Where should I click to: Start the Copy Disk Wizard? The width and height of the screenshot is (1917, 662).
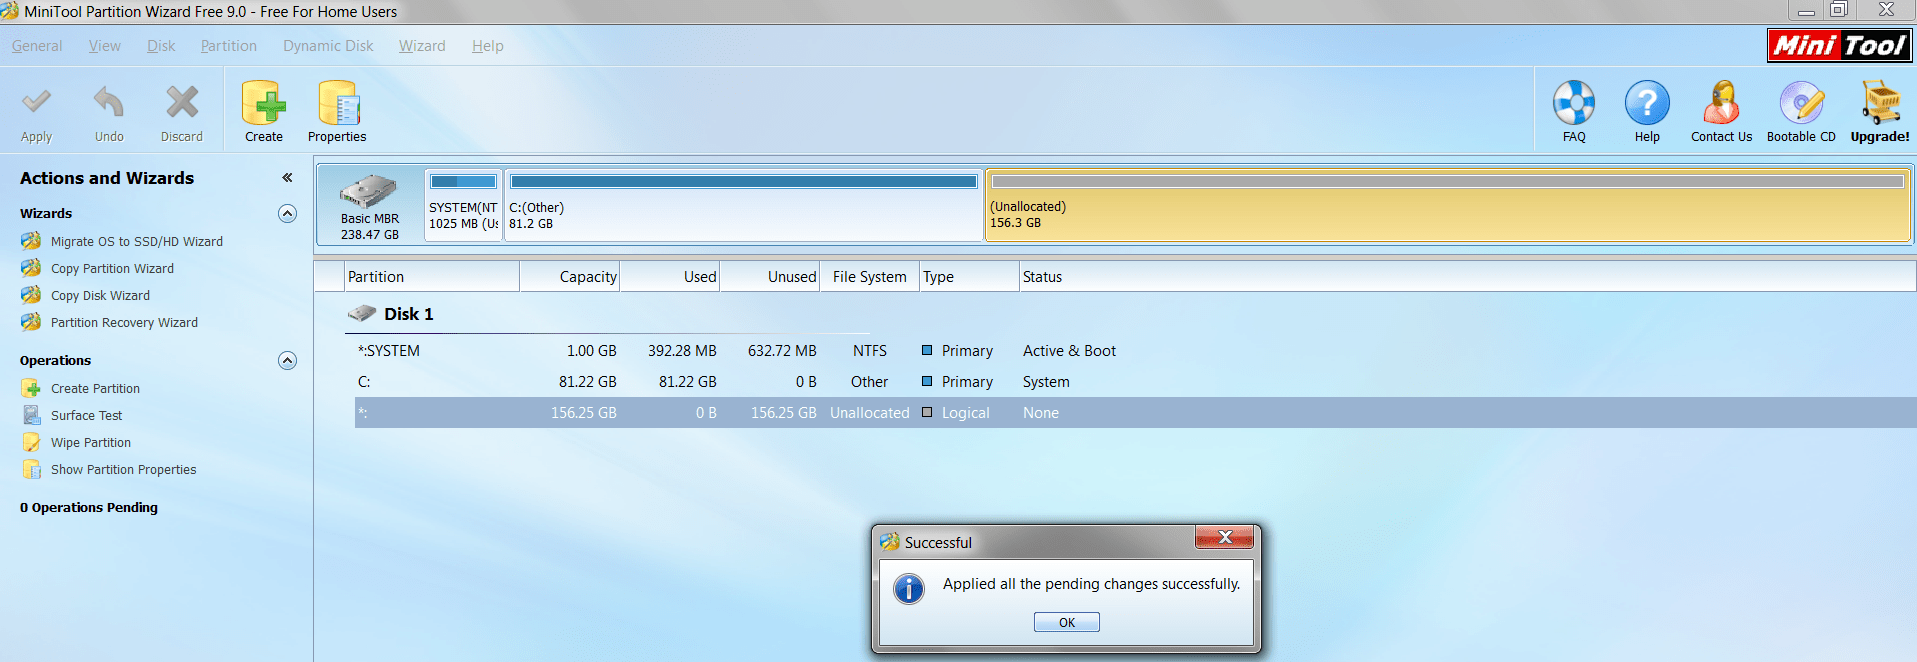100,296
